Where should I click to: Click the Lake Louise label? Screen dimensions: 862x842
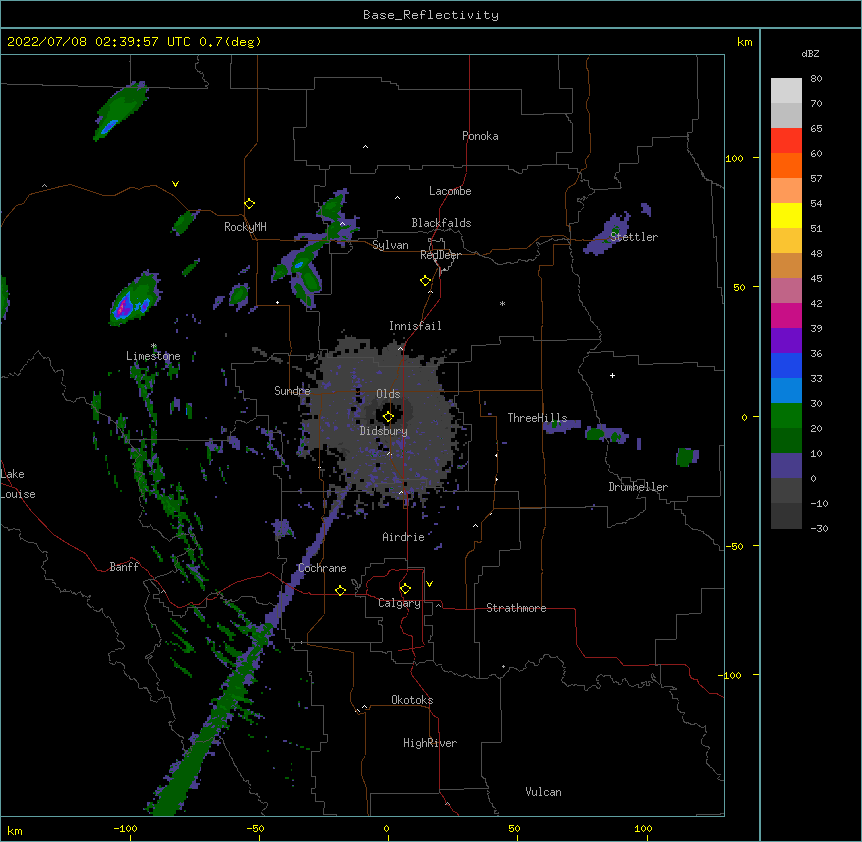(x=18, y=484)
